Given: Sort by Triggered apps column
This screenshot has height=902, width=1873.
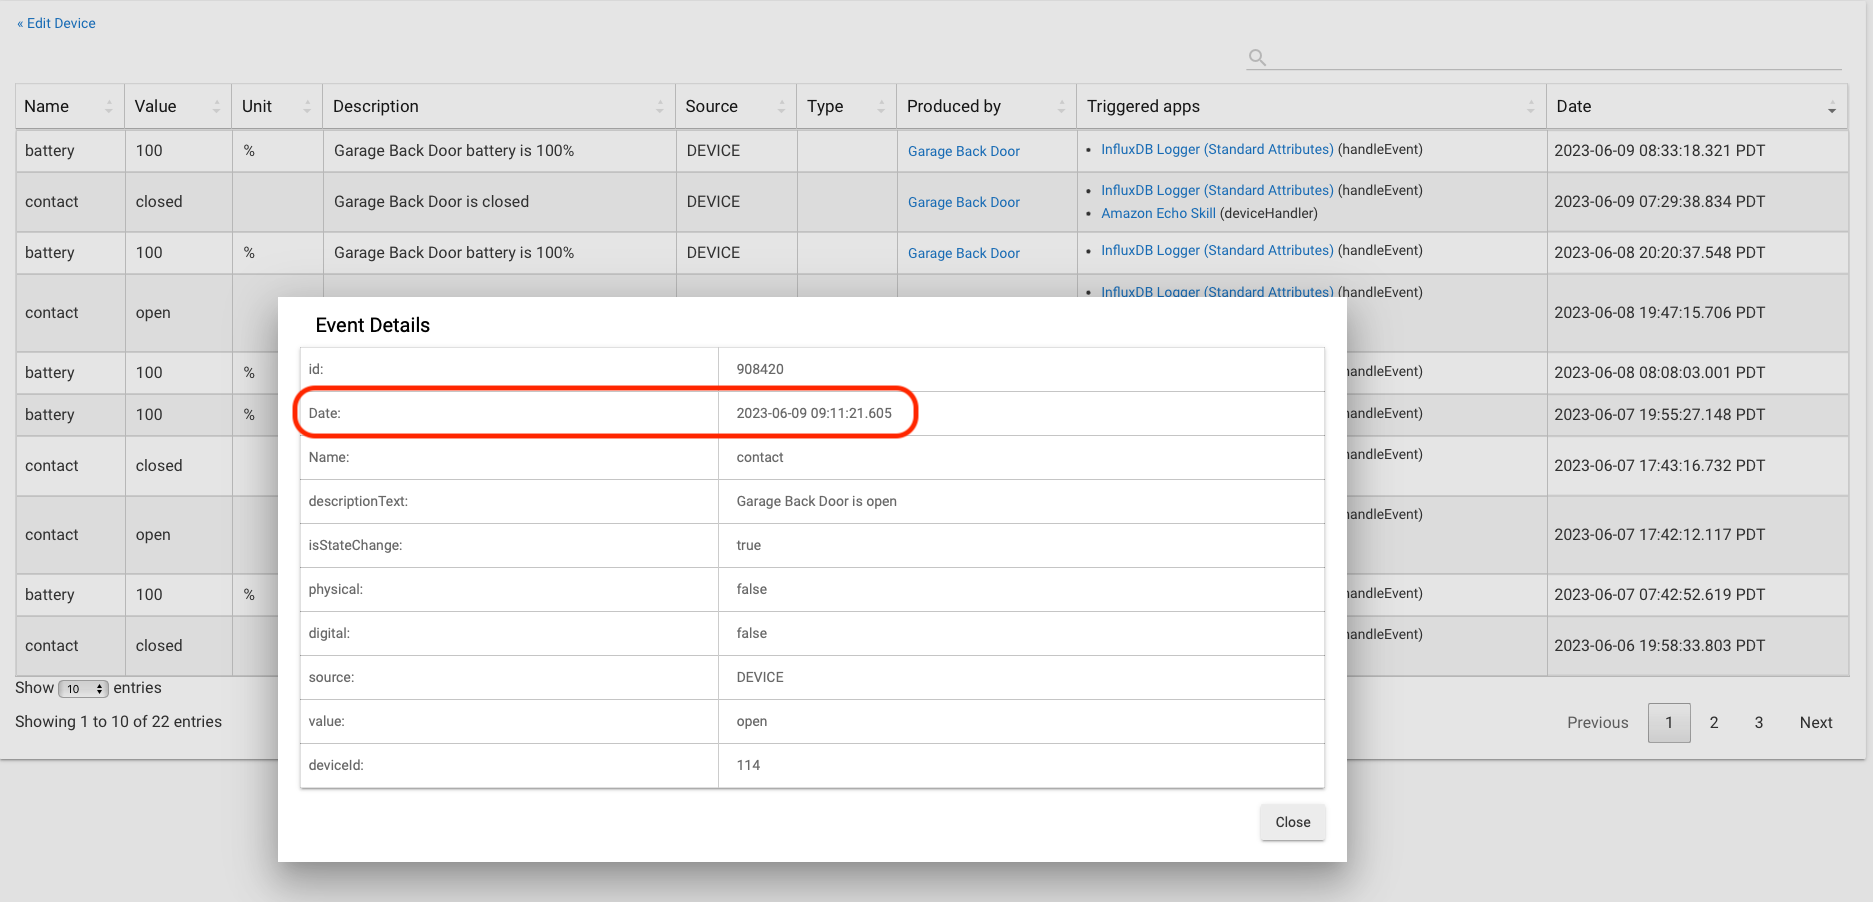Looking at the screenshot, I should 1530,107.
